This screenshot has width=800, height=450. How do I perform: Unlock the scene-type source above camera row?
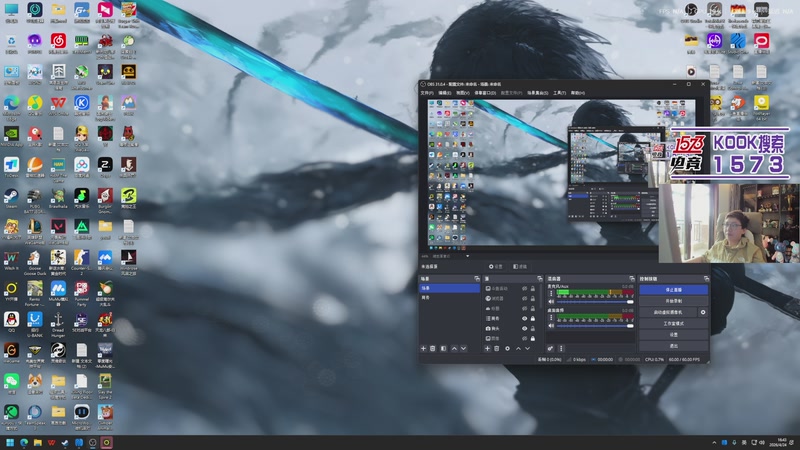pos(533,318)
